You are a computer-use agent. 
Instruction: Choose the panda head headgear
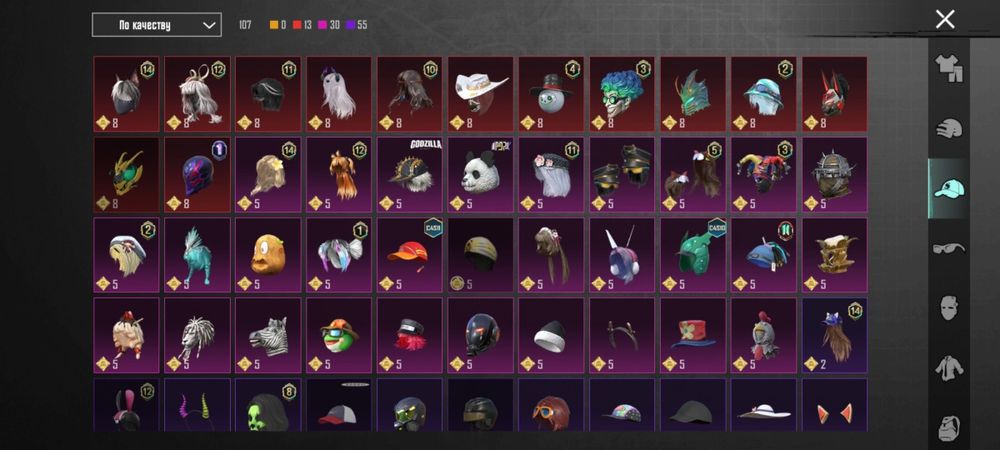480,175
